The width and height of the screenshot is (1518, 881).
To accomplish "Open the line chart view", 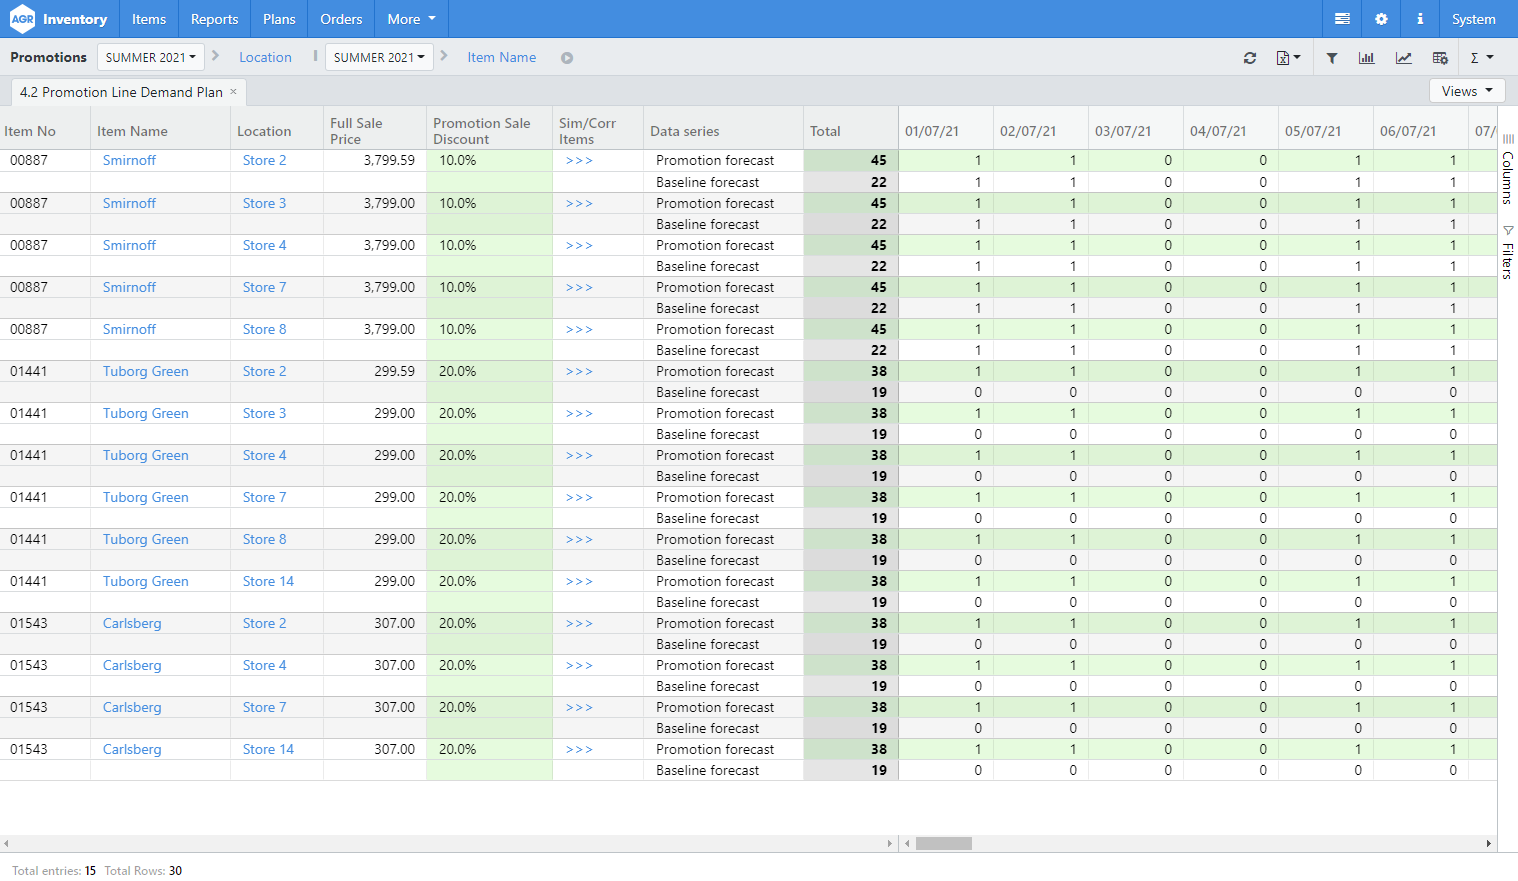I will pos(1403,57).
